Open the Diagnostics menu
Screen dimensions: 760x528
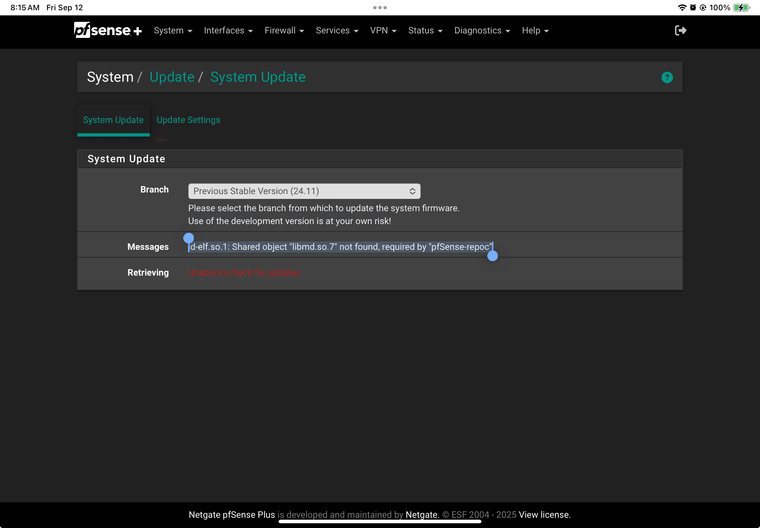(x=482, y=31)
